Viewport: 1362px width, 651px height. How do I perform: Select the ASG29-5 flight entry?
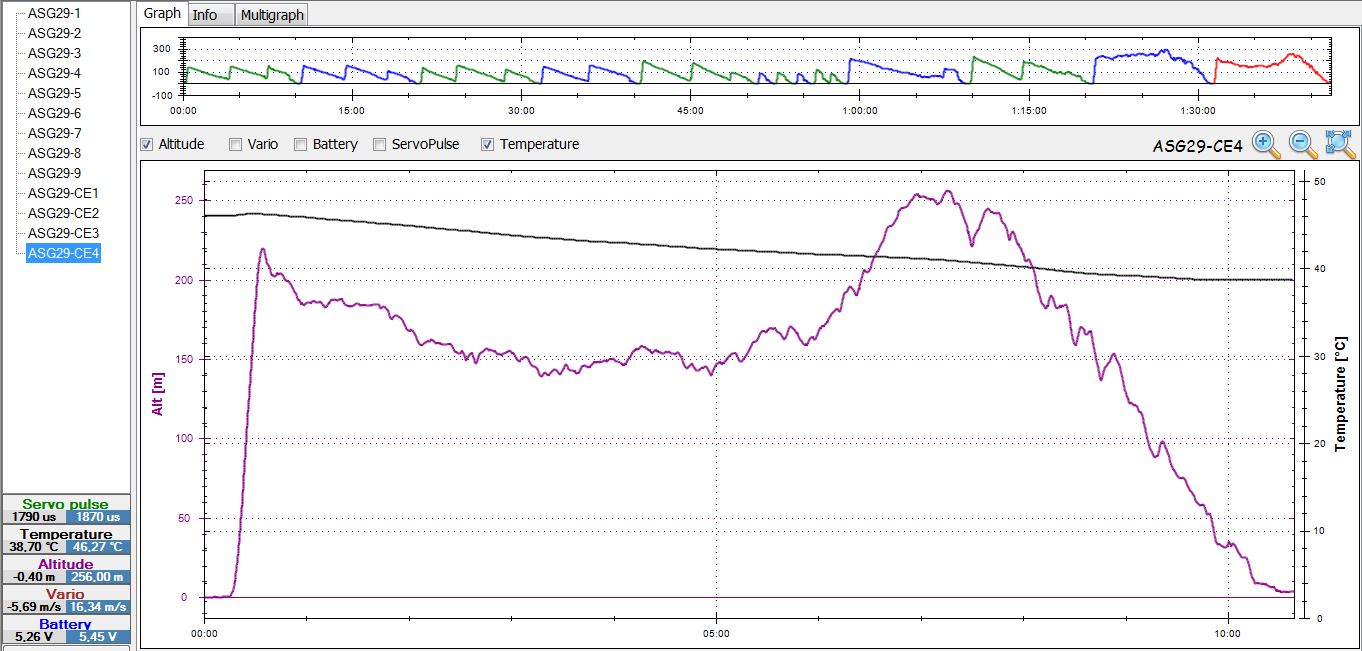(55, 93)
